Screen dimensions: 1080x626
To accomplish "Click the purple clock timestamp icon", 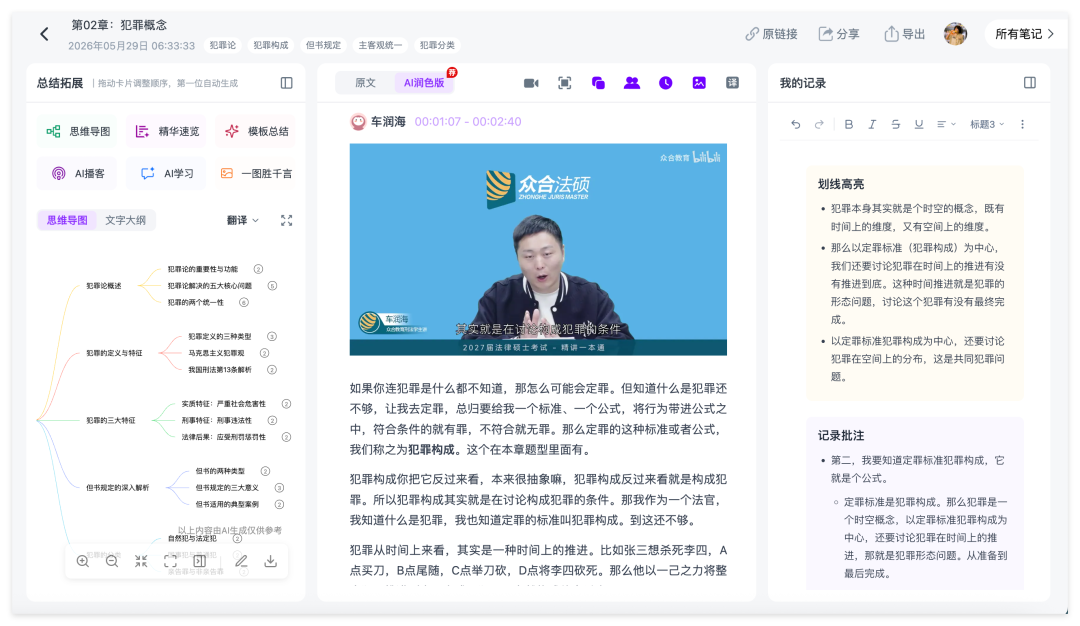I will [x=665, y=83].
